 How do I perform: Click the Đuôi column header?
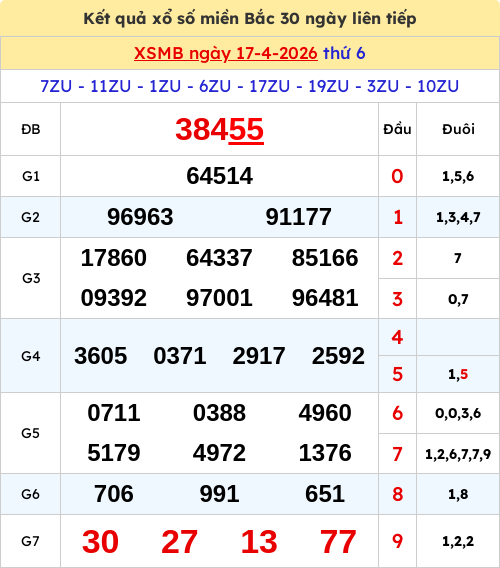click(x=458, y=129)
